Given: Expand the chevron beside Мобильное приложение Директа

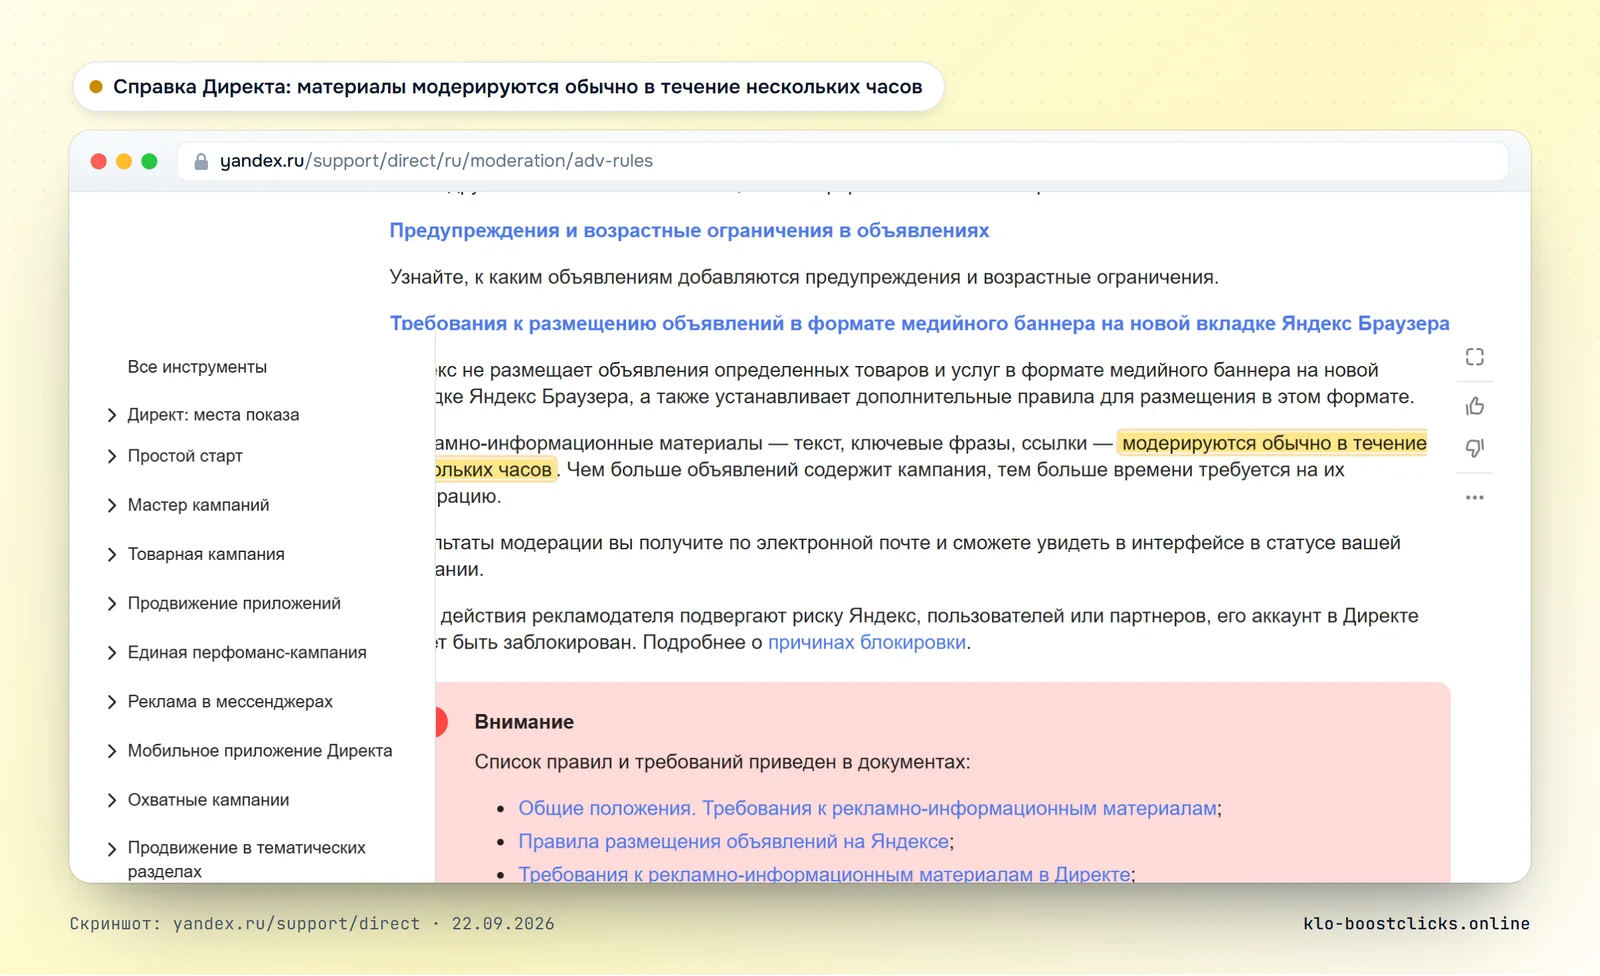Looking at the screenshot, I should (111, 750).
